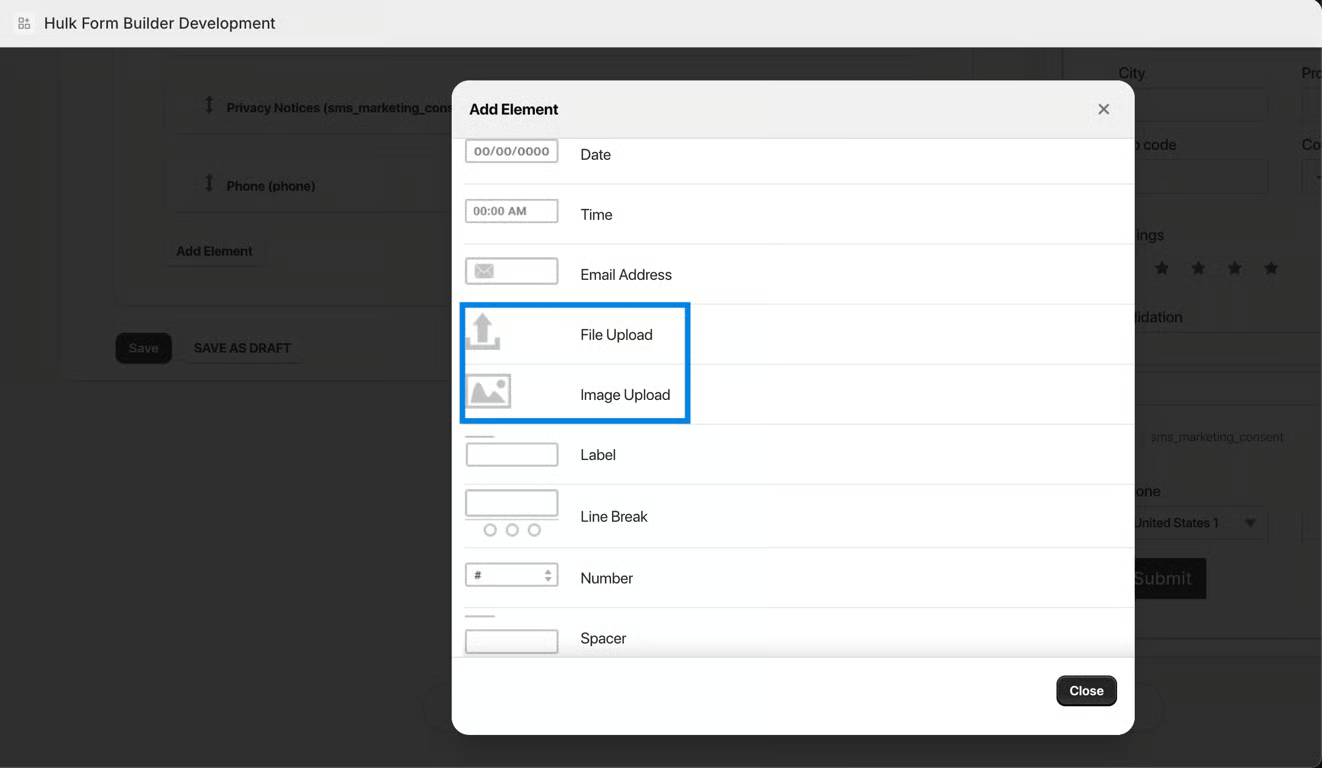Click the Label element preview icon
The image size is (1322, 768).
tap(511, 452)
